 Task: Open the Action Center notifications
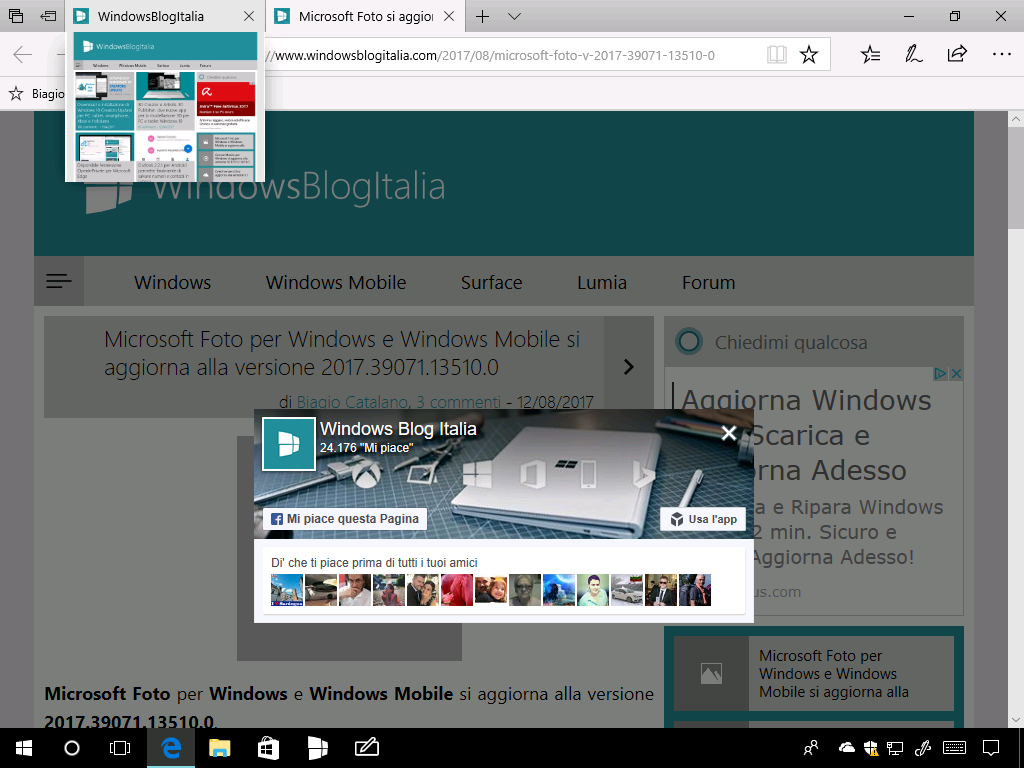[991, 748]
